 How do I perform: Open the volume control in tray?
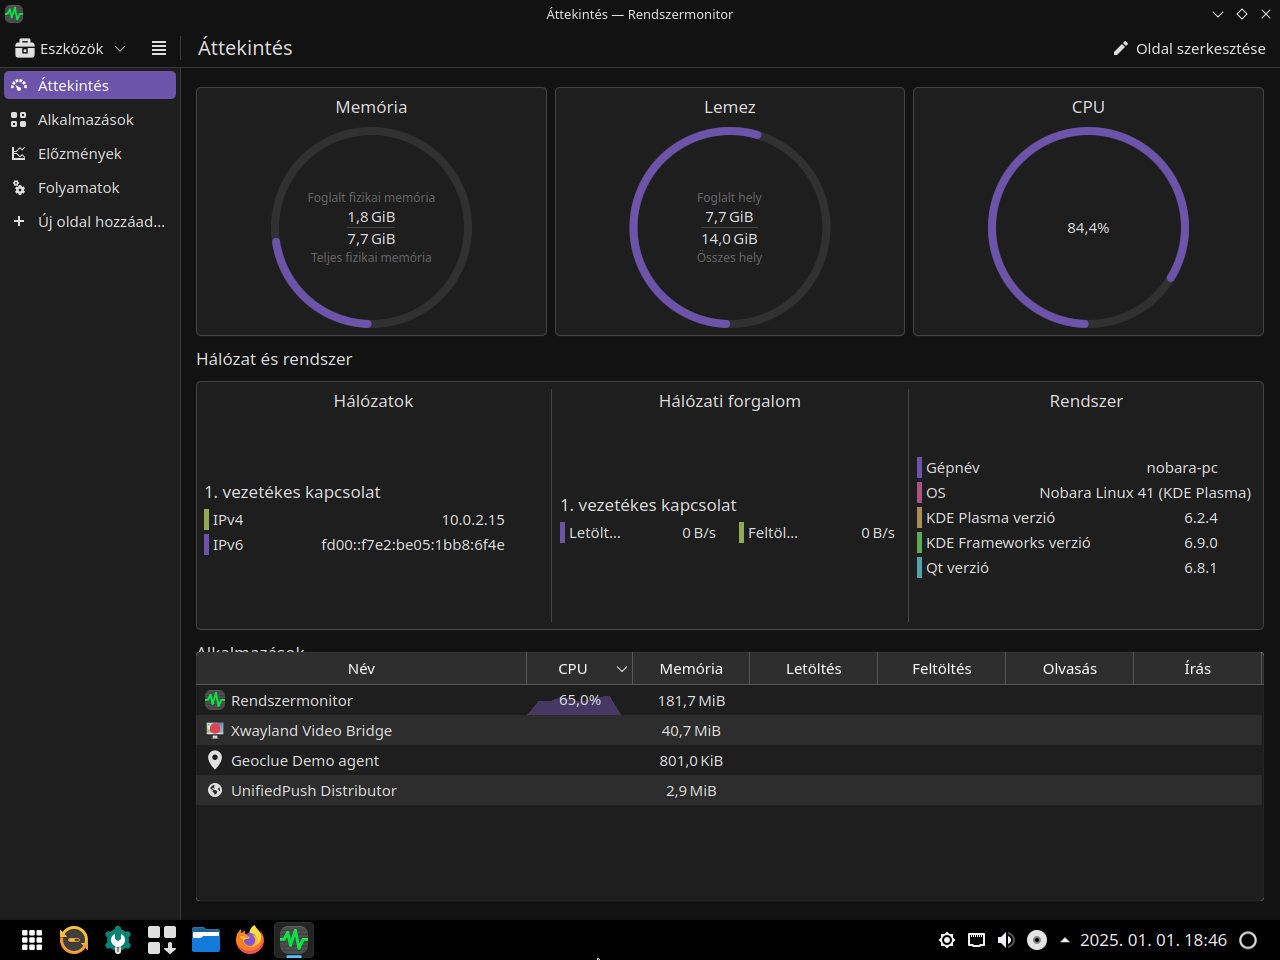[x=1006, y=940]
